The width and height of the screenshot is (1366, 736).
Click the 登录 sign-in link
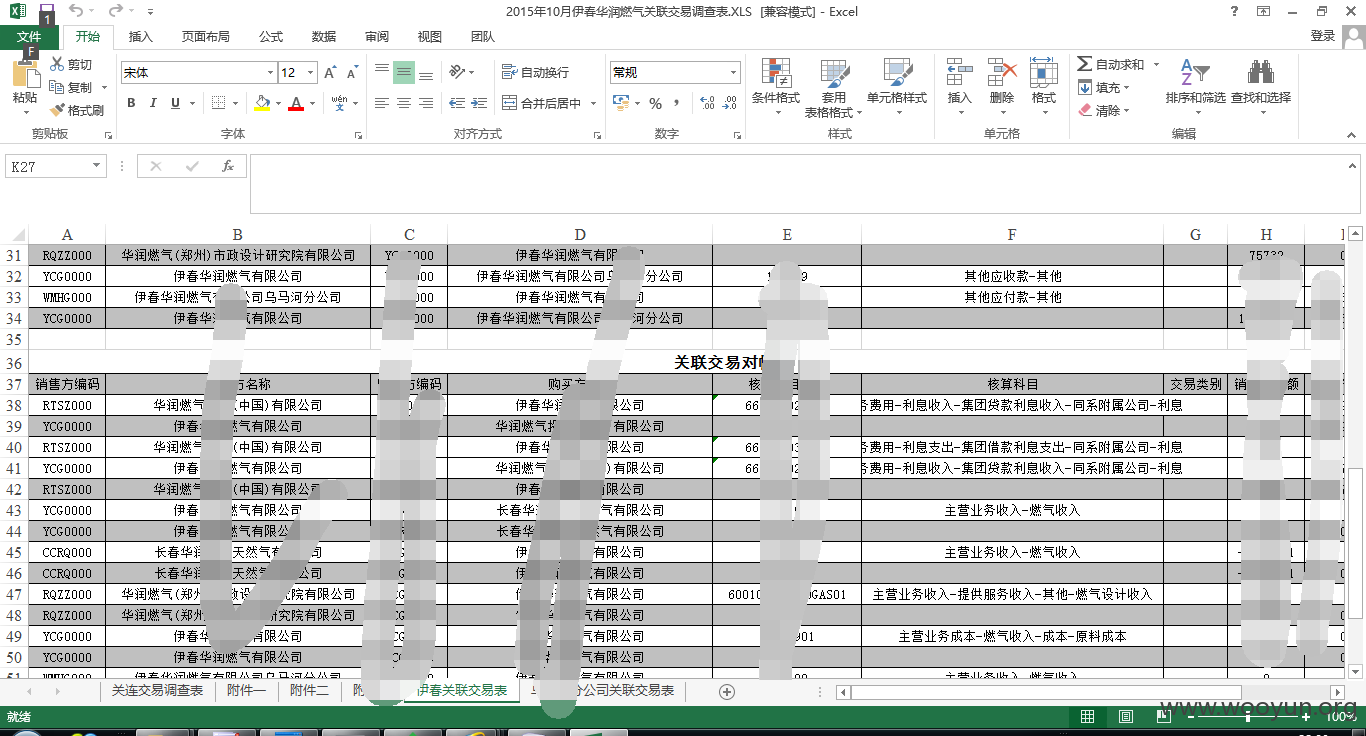pyautogui.click(x=1322, y=36)
